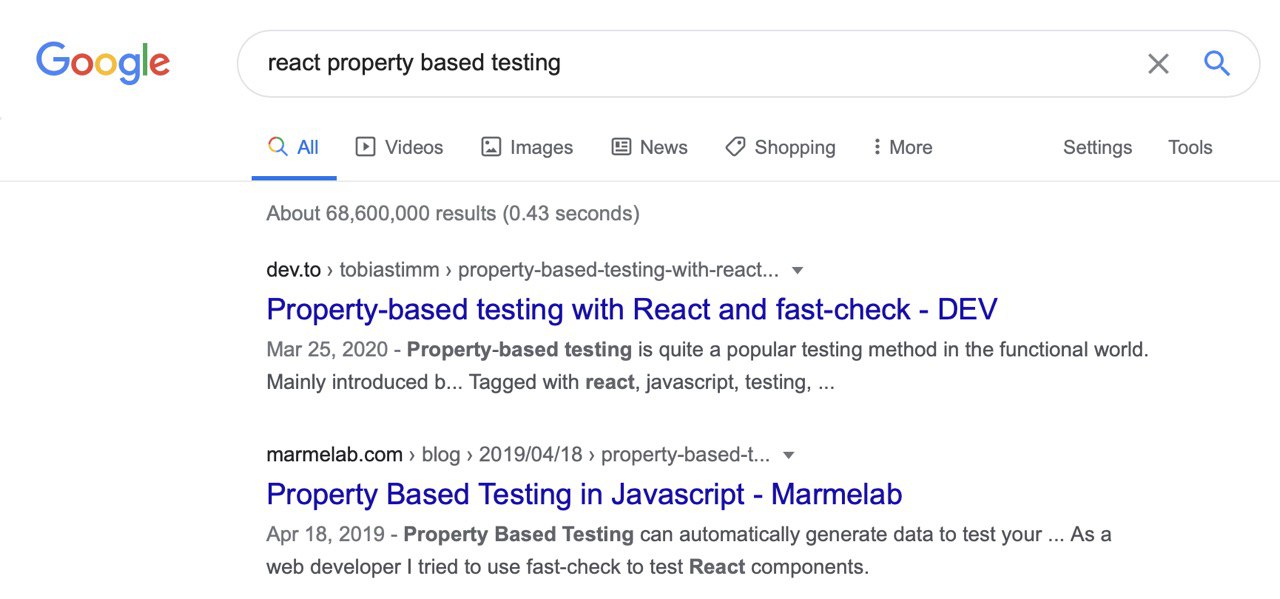
Task: Open Property Based Testing in Javascript - Marmelab
Action: (584, 494)
